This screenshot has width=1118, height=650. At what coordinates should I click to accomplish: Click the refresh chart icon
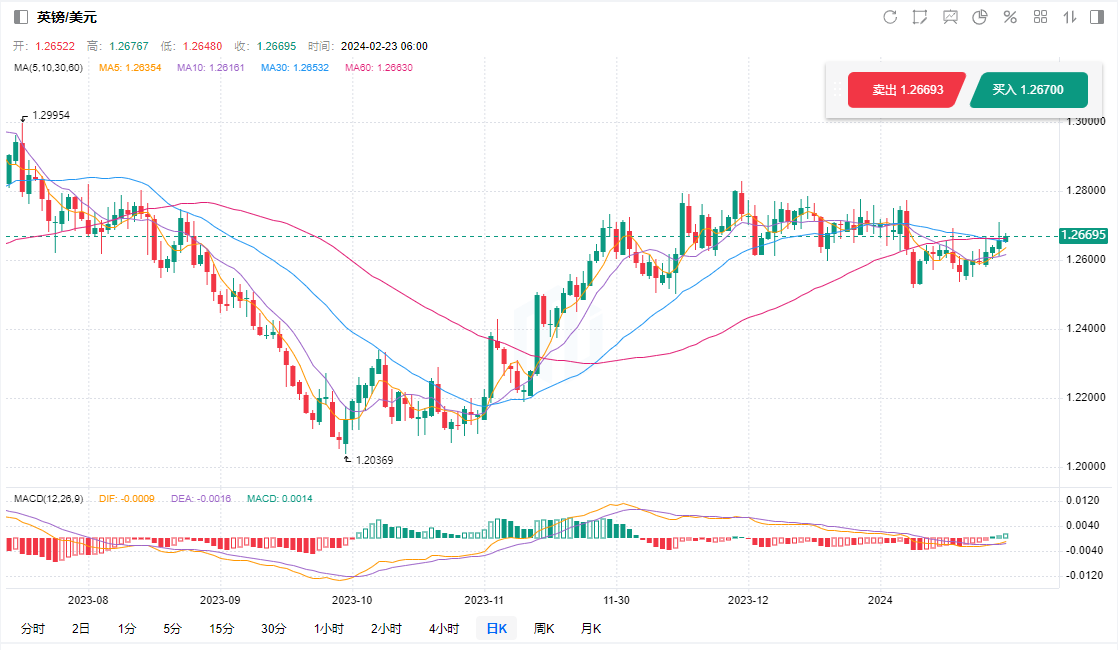890,17
